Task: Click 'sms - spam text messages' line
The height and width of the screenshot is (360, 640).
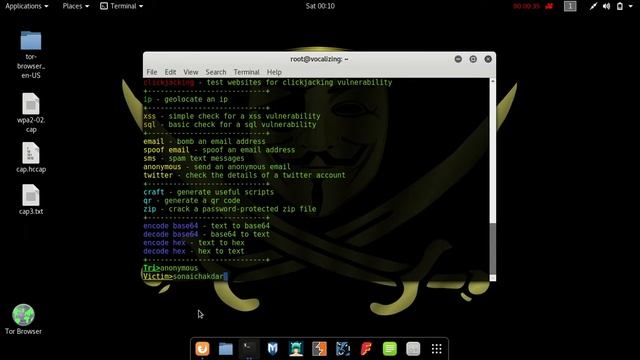Action: click(x=194, y=158)
